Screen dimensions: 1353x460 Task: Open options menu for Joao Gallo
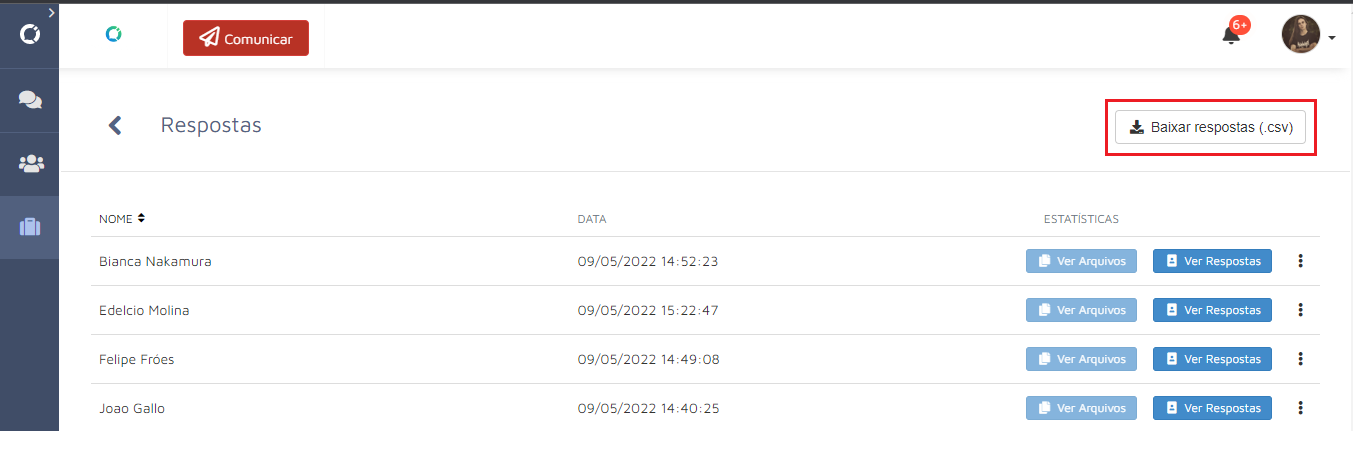[1301, 408]
